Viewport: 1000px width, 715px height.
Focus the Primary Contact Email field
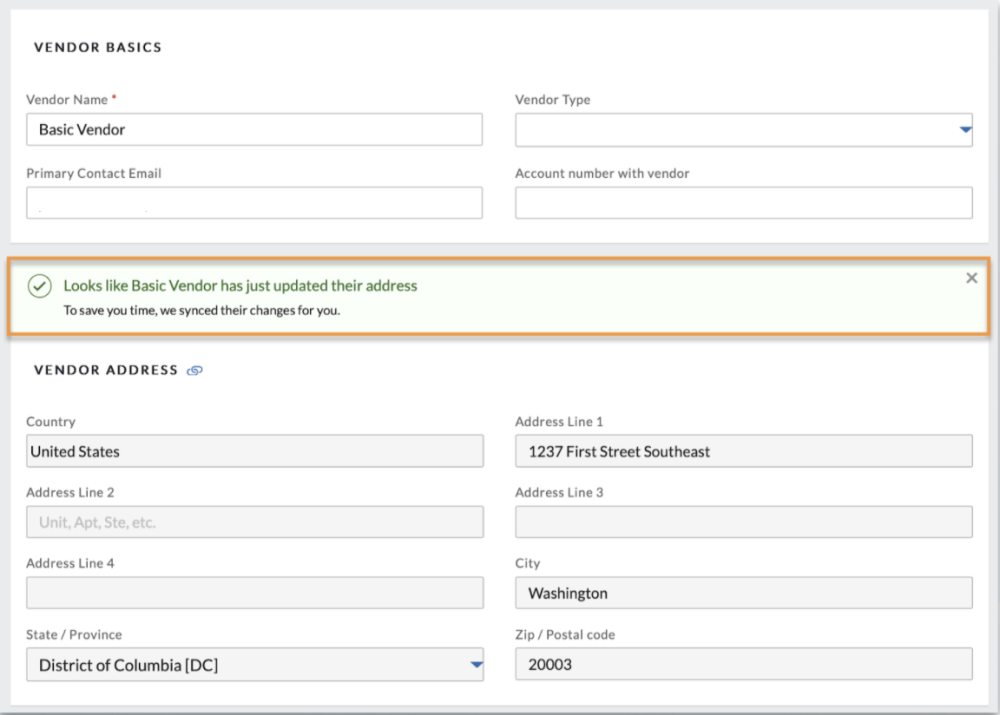[x=254, y=203]
